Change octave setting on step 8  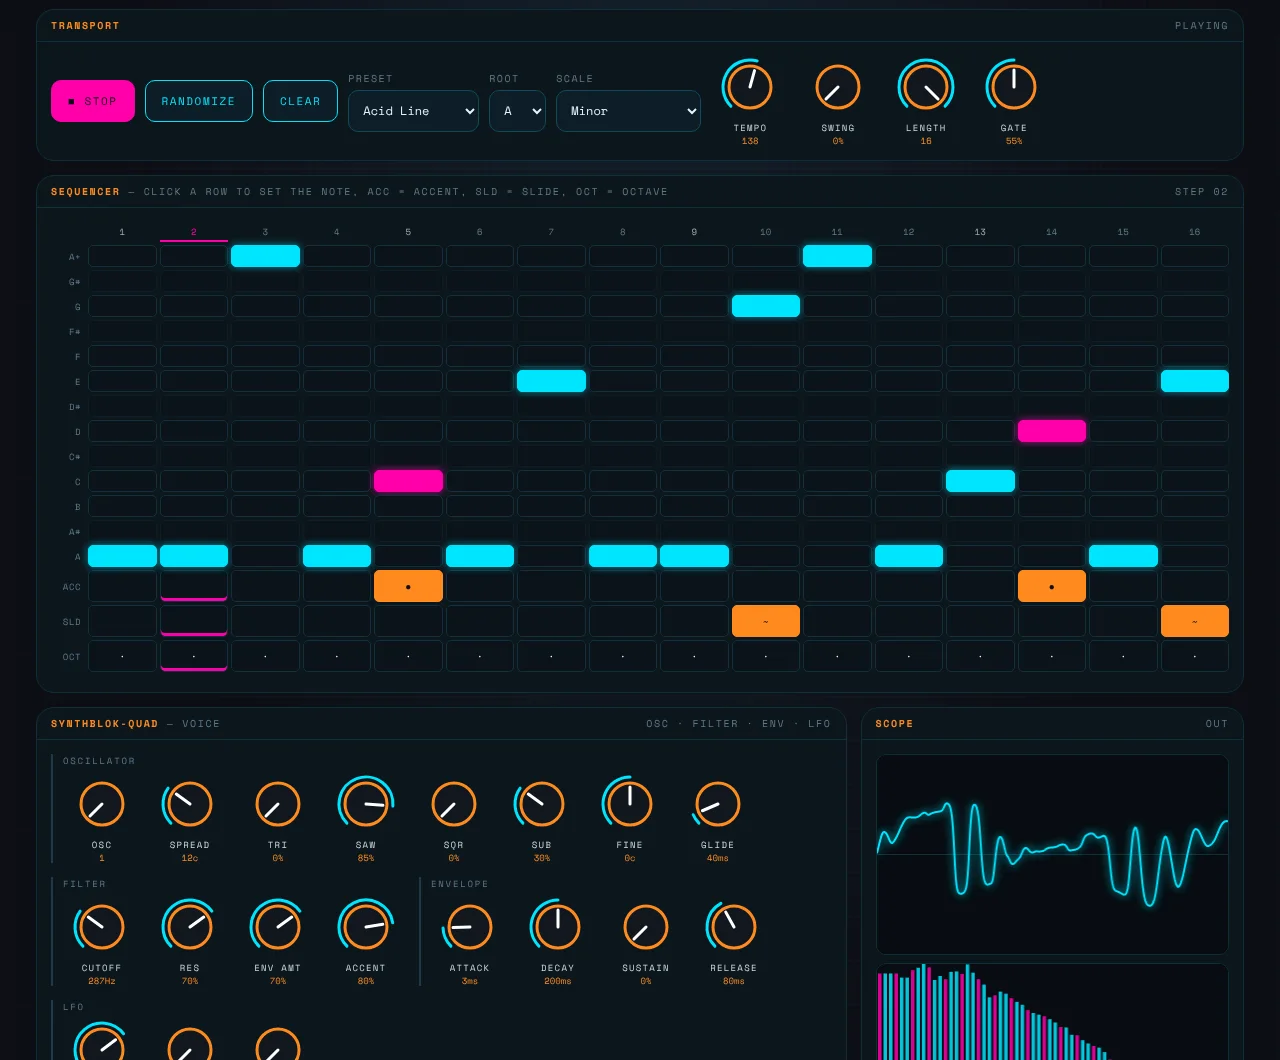(623, 656)
